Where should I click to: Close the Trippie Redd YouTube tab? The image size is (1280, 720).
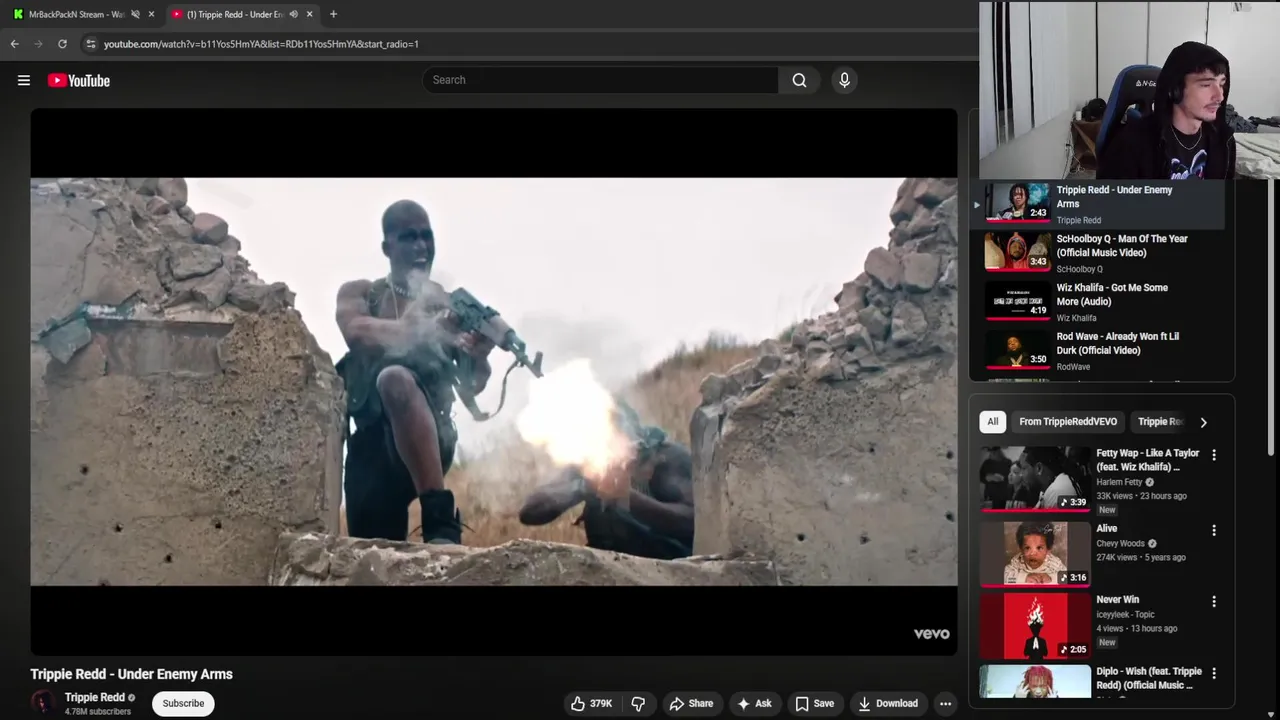[x=309, y=14]
